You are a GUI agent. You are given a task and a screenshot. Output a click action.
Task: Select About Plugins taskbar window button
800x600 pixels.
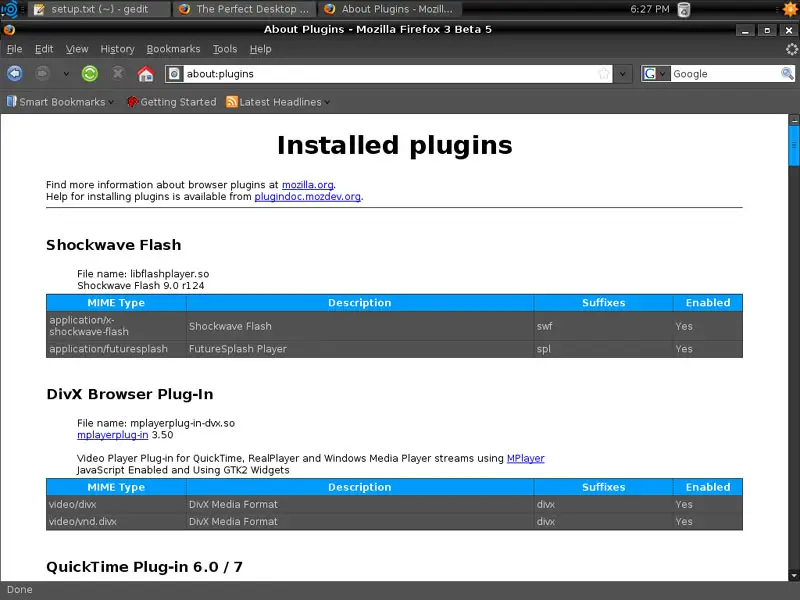point(390,9)
